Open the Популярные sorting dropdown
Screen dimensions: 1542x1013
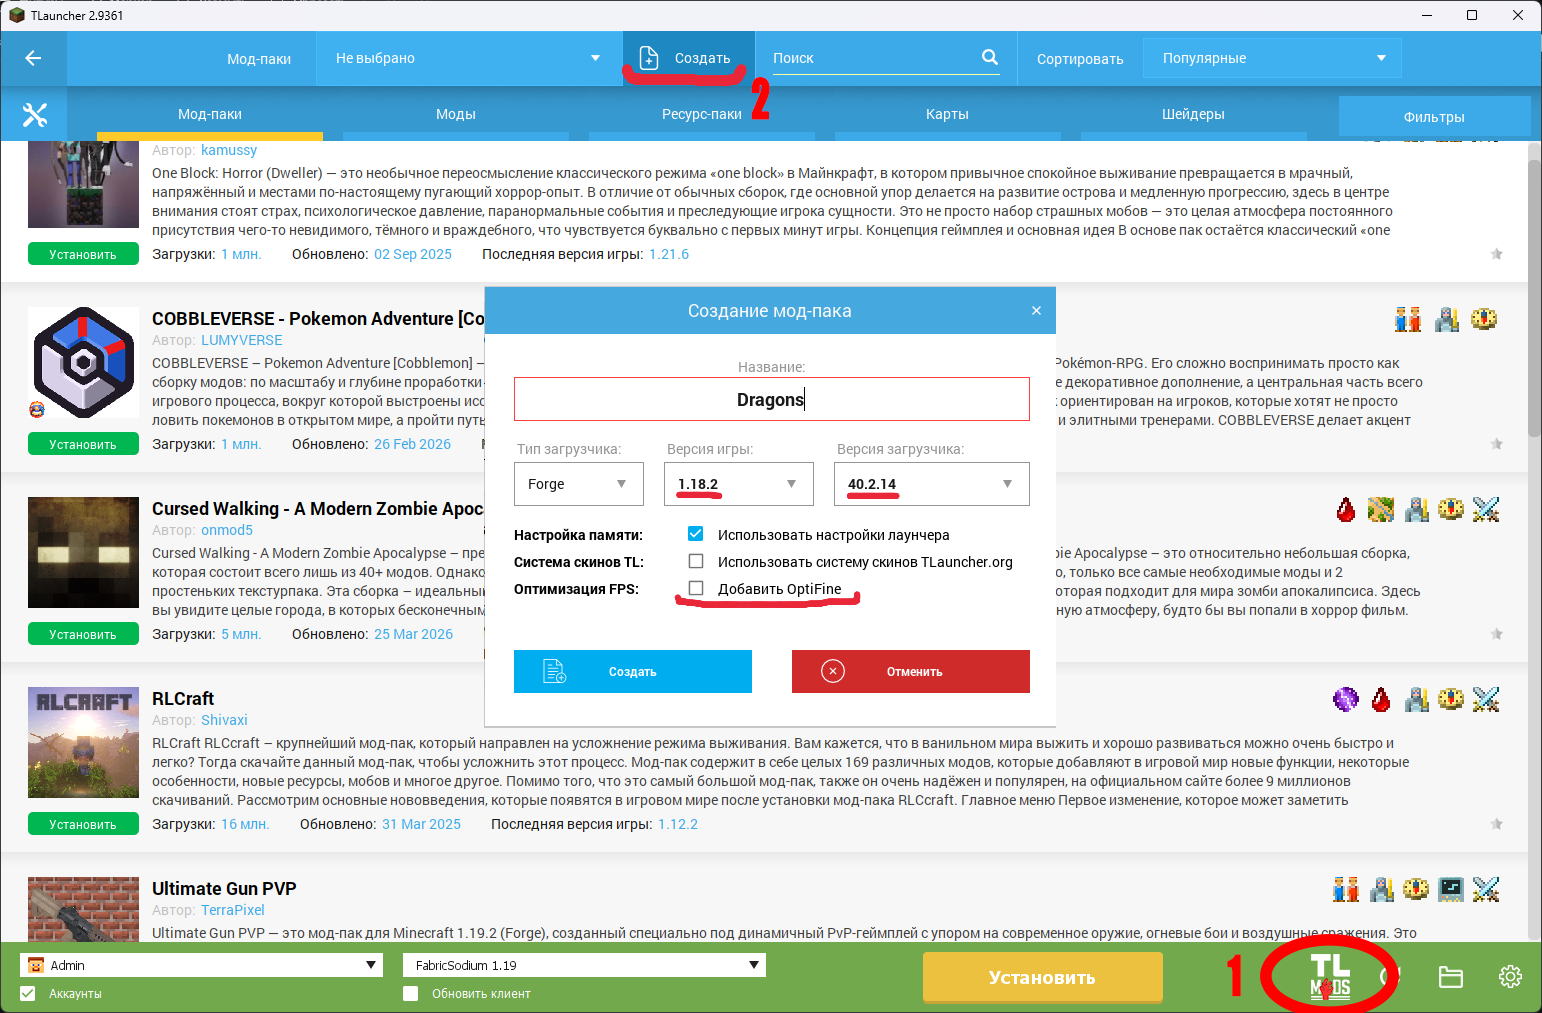1272,58
